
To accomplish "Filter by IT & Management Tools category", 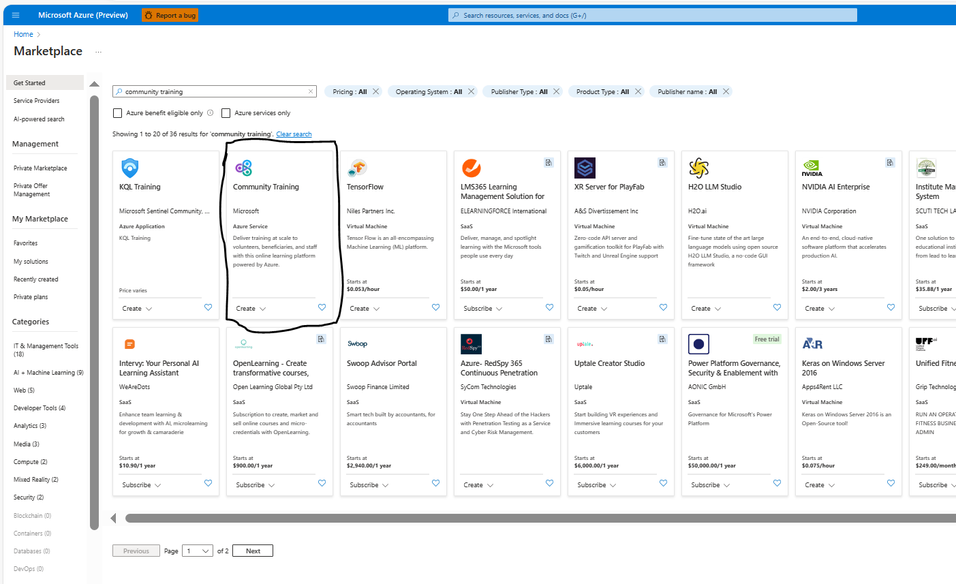I will [x=46, y=349].
